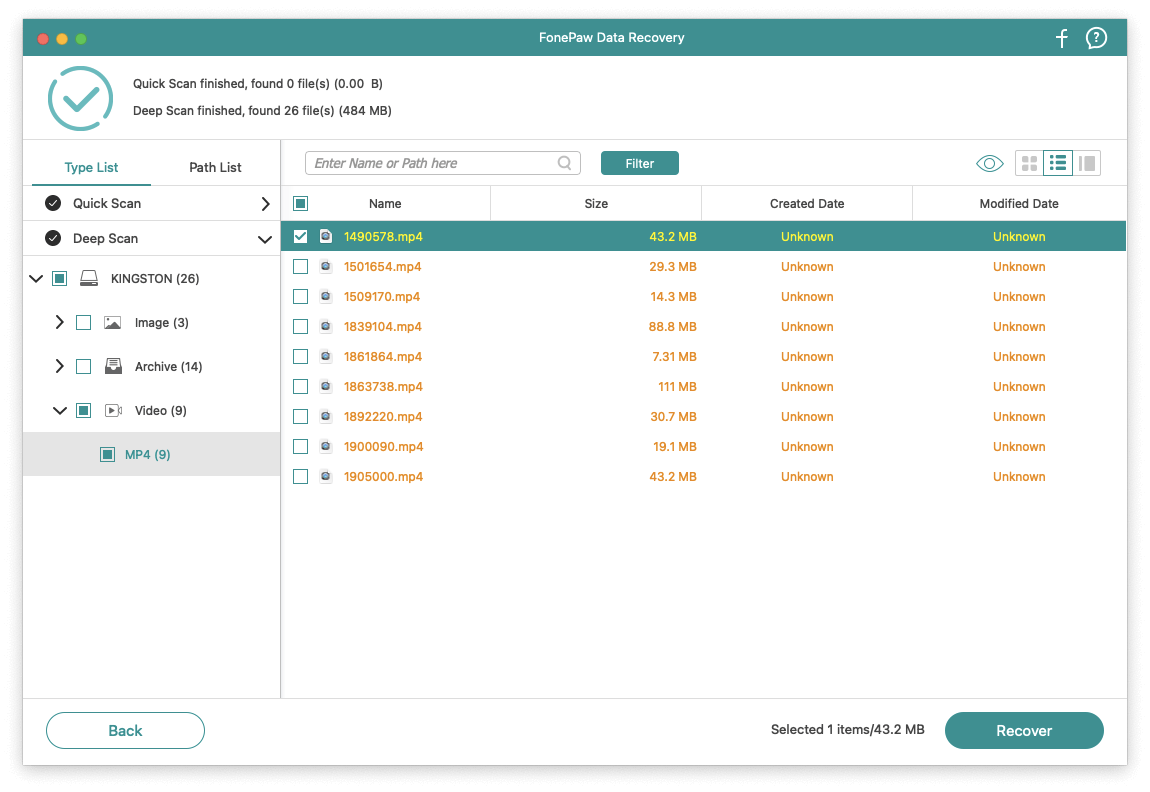The height and width of the screenshot is (792, 1150).
Task: Click the file icon of 1863738.mp4
Action: pos(326,386)
